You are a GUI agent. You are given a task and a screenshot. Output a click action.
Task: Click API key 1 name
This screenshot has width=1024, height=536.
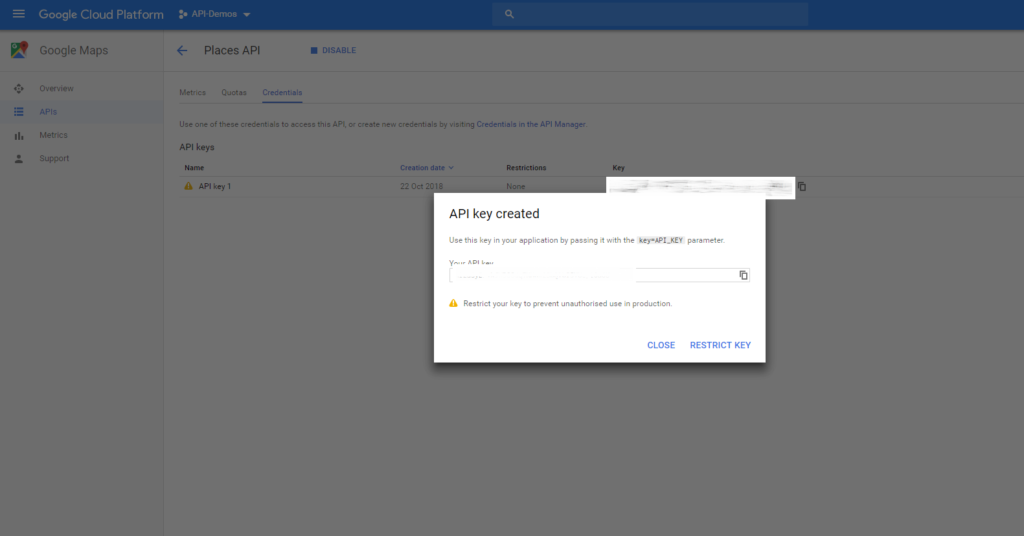pos(215,186)
